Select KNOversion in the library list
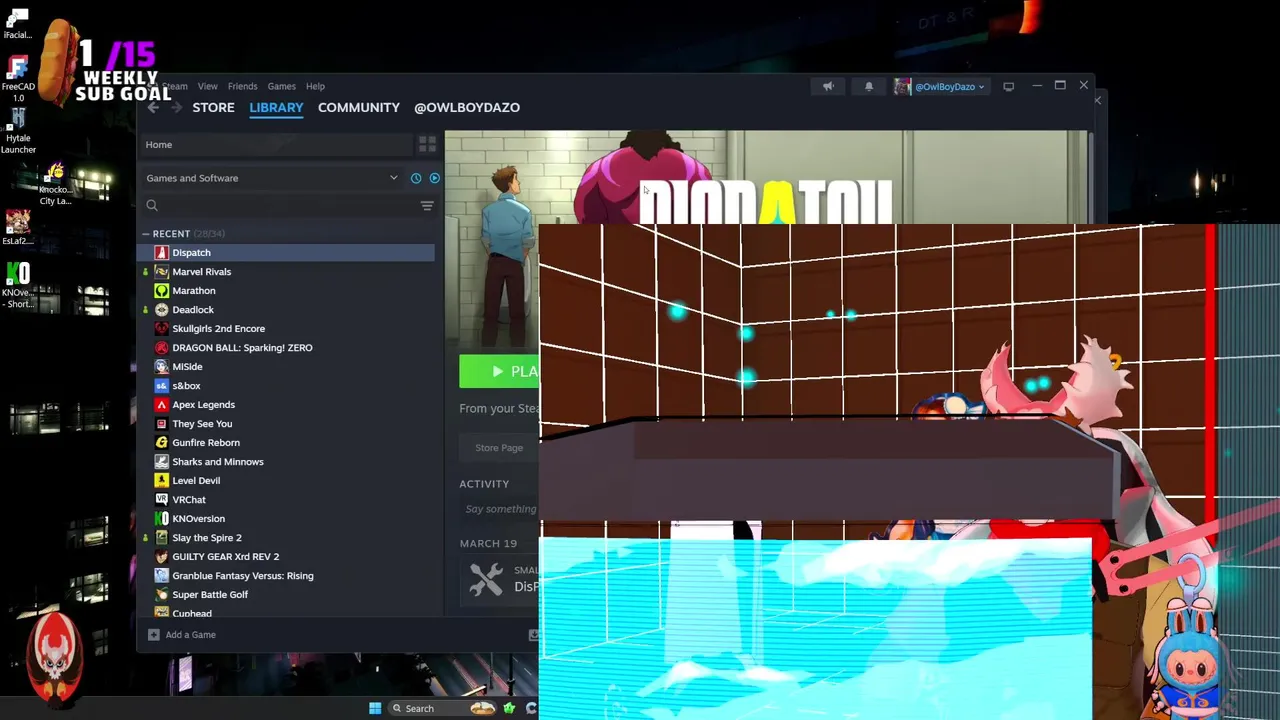 pyautogui.click(x=286, y=519)
